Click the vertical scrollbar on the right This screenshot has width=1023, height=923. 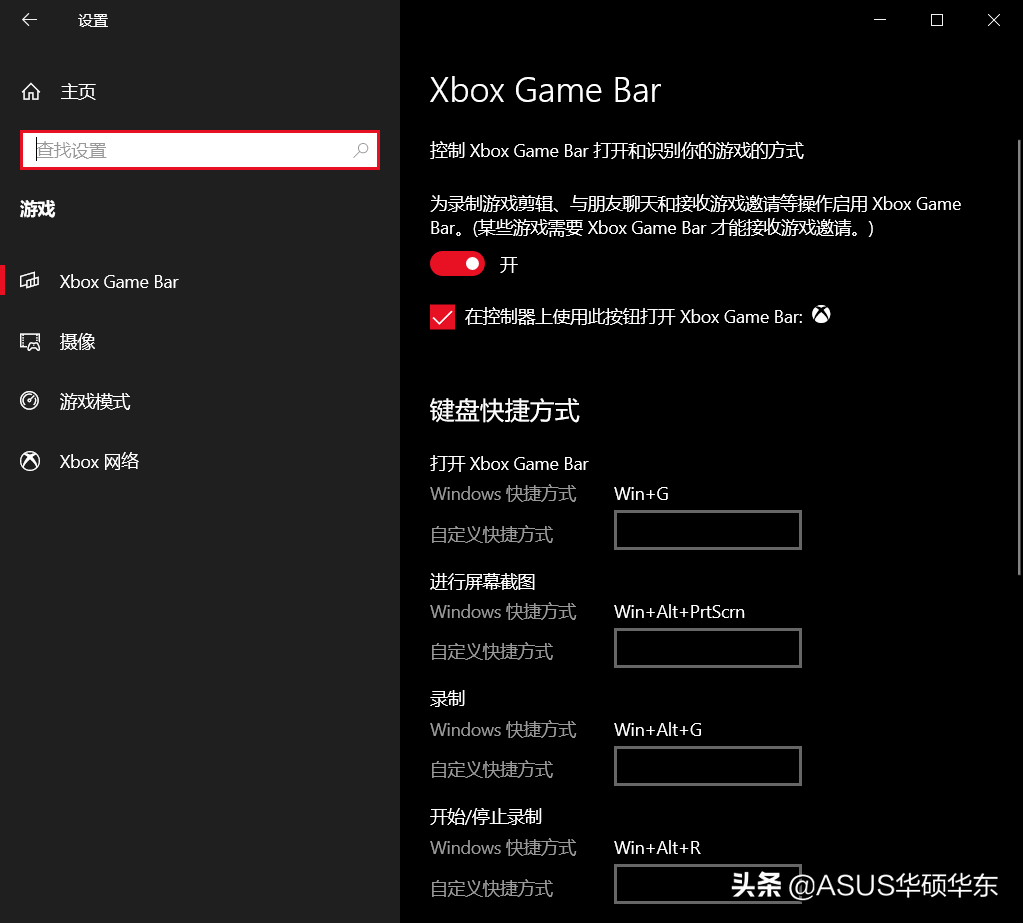(1019, 357)
